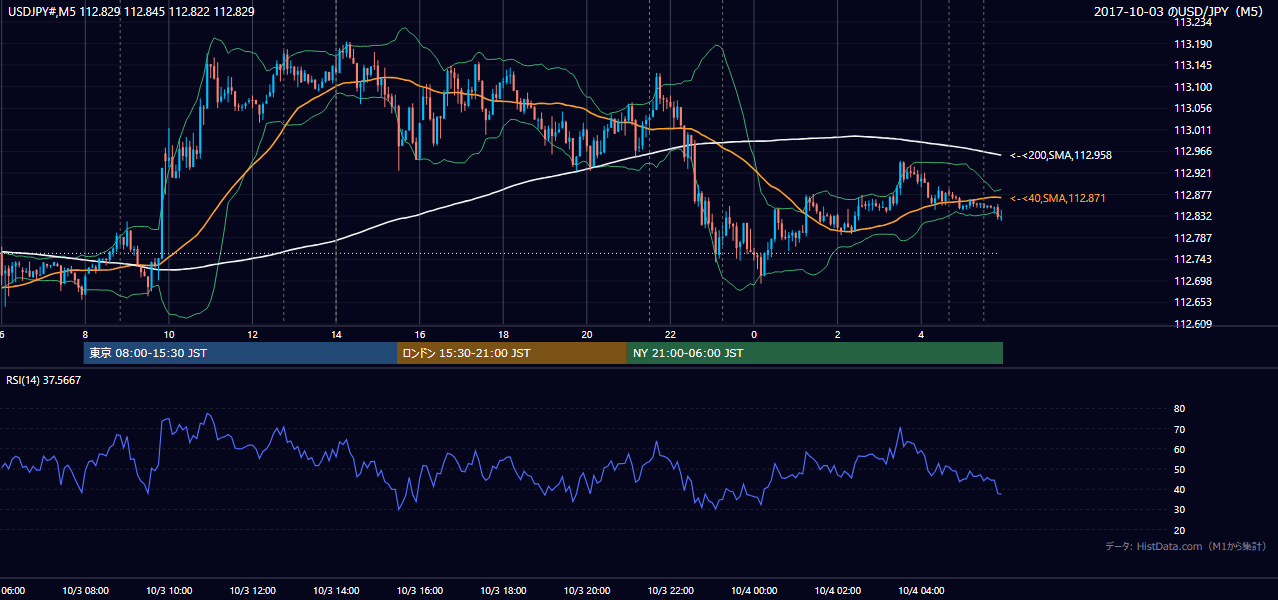This screenshot has width=1278, height=600.
Task: Click the 10/3 12:00 time axis label
Action: click(253, 590)
